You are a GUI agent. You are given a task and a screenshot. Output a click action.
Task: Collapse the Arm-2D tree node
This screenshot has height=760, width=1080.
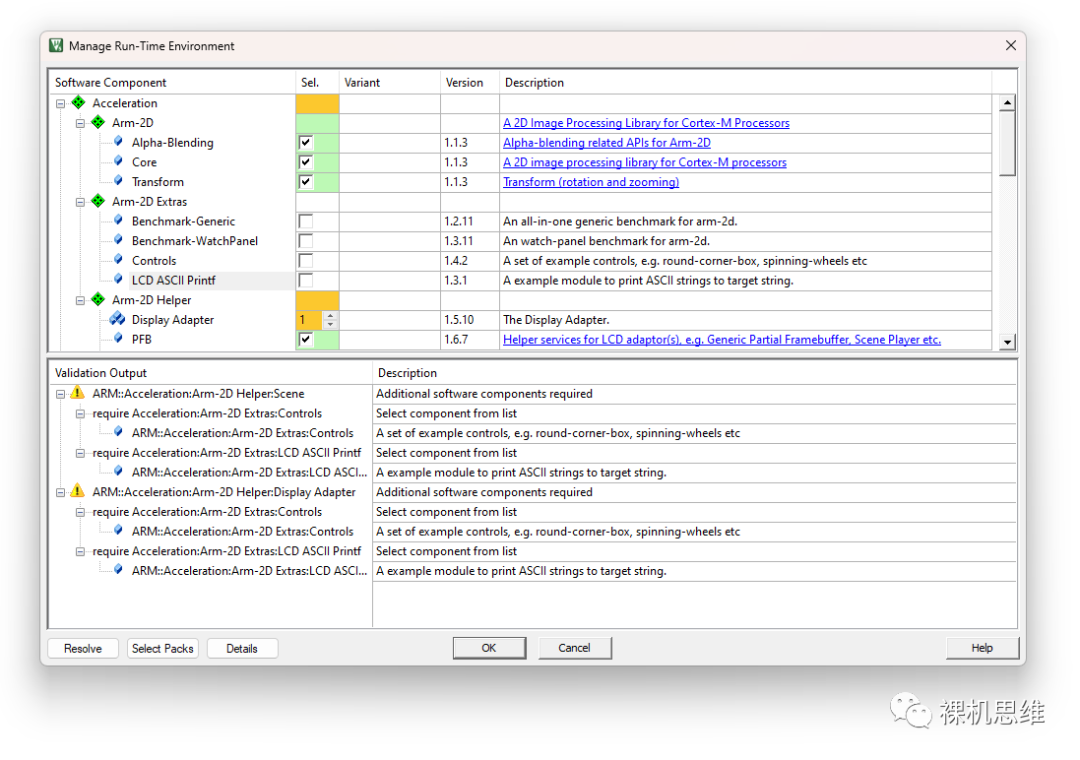[80, 123]
